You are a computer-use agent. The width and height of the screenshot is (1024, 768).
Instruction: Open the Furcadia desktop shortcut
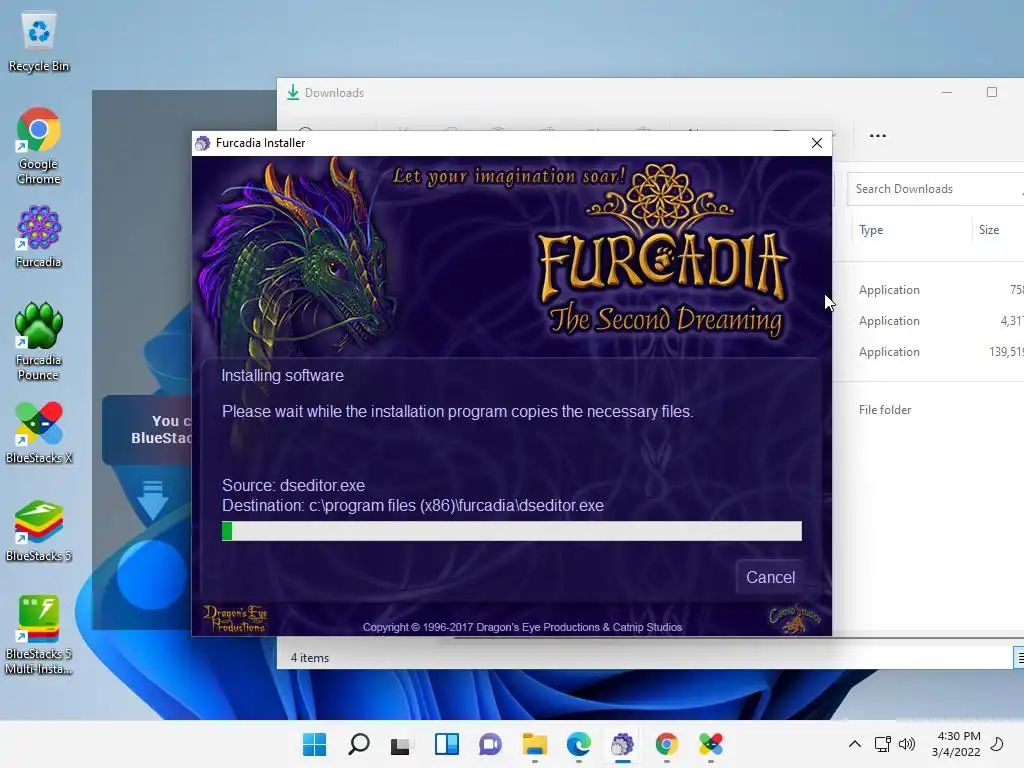click(x=39, y=237)
